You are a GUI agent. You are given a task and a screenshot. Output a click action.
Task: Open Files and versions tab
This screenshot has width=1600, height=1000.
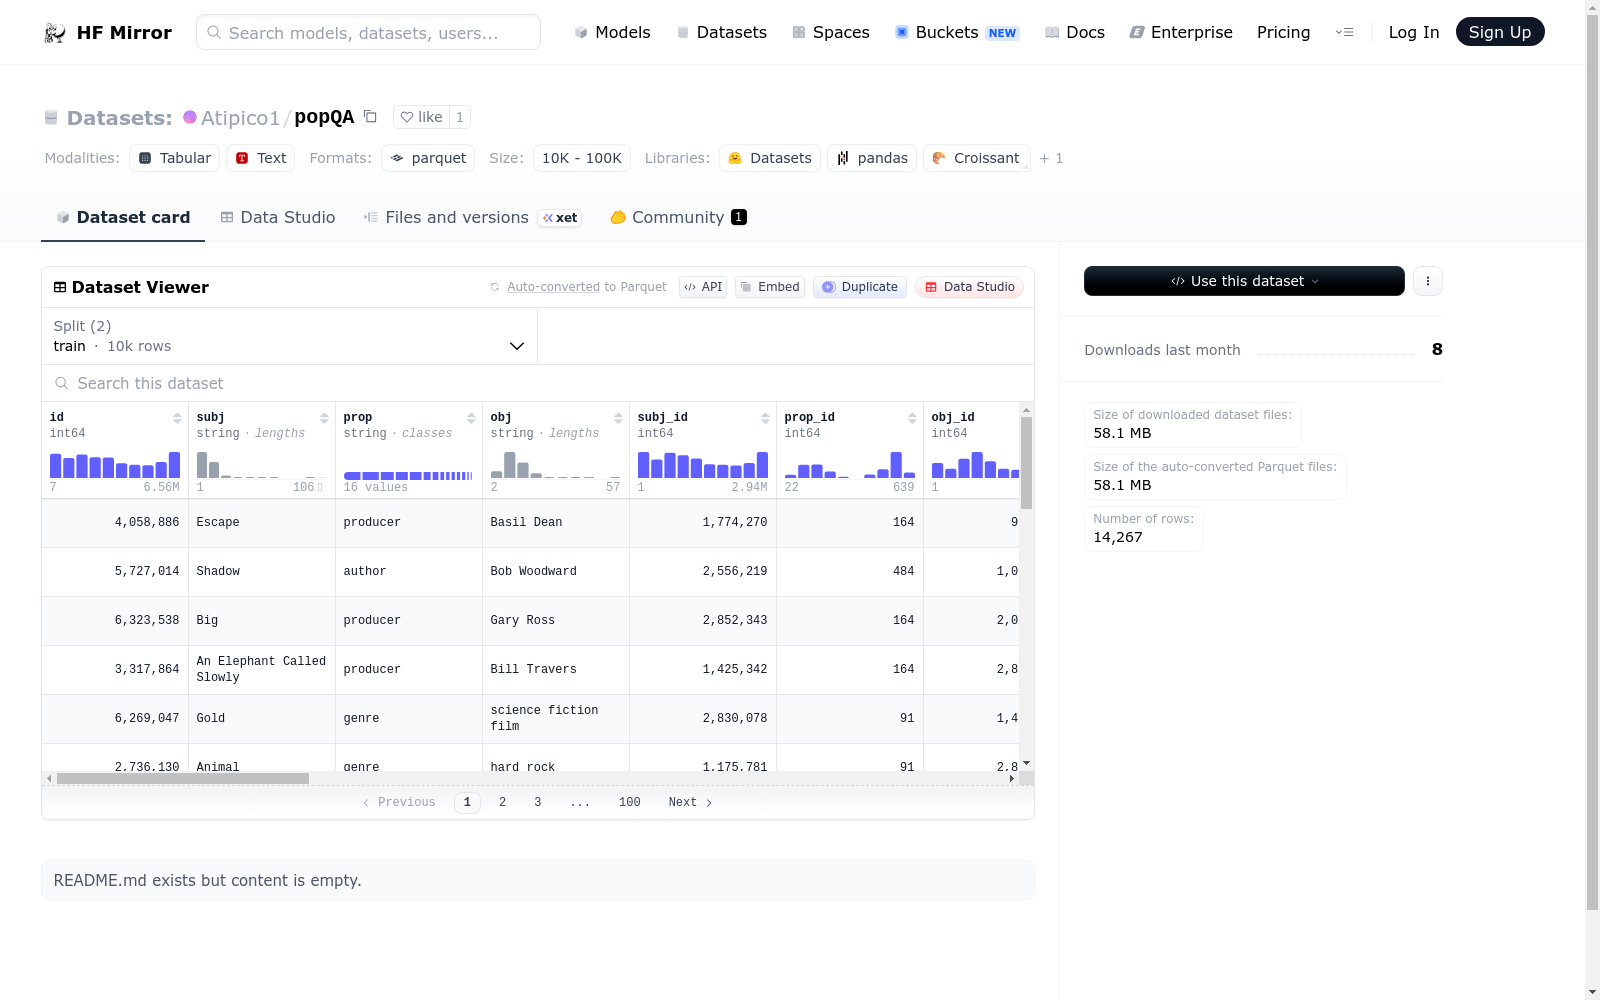pos(472,217)
